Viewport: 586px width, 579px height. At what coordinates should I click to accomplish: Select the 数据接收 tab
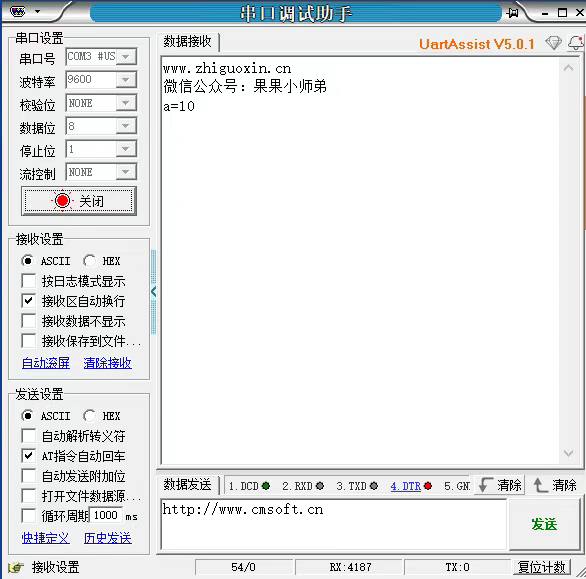pos(188,41)
